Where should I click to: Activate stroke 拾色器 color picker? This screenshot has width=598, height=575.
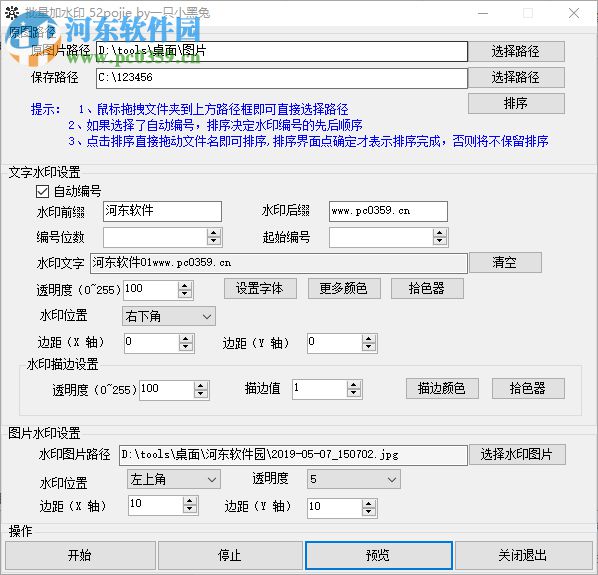click(x=528, y=389)
